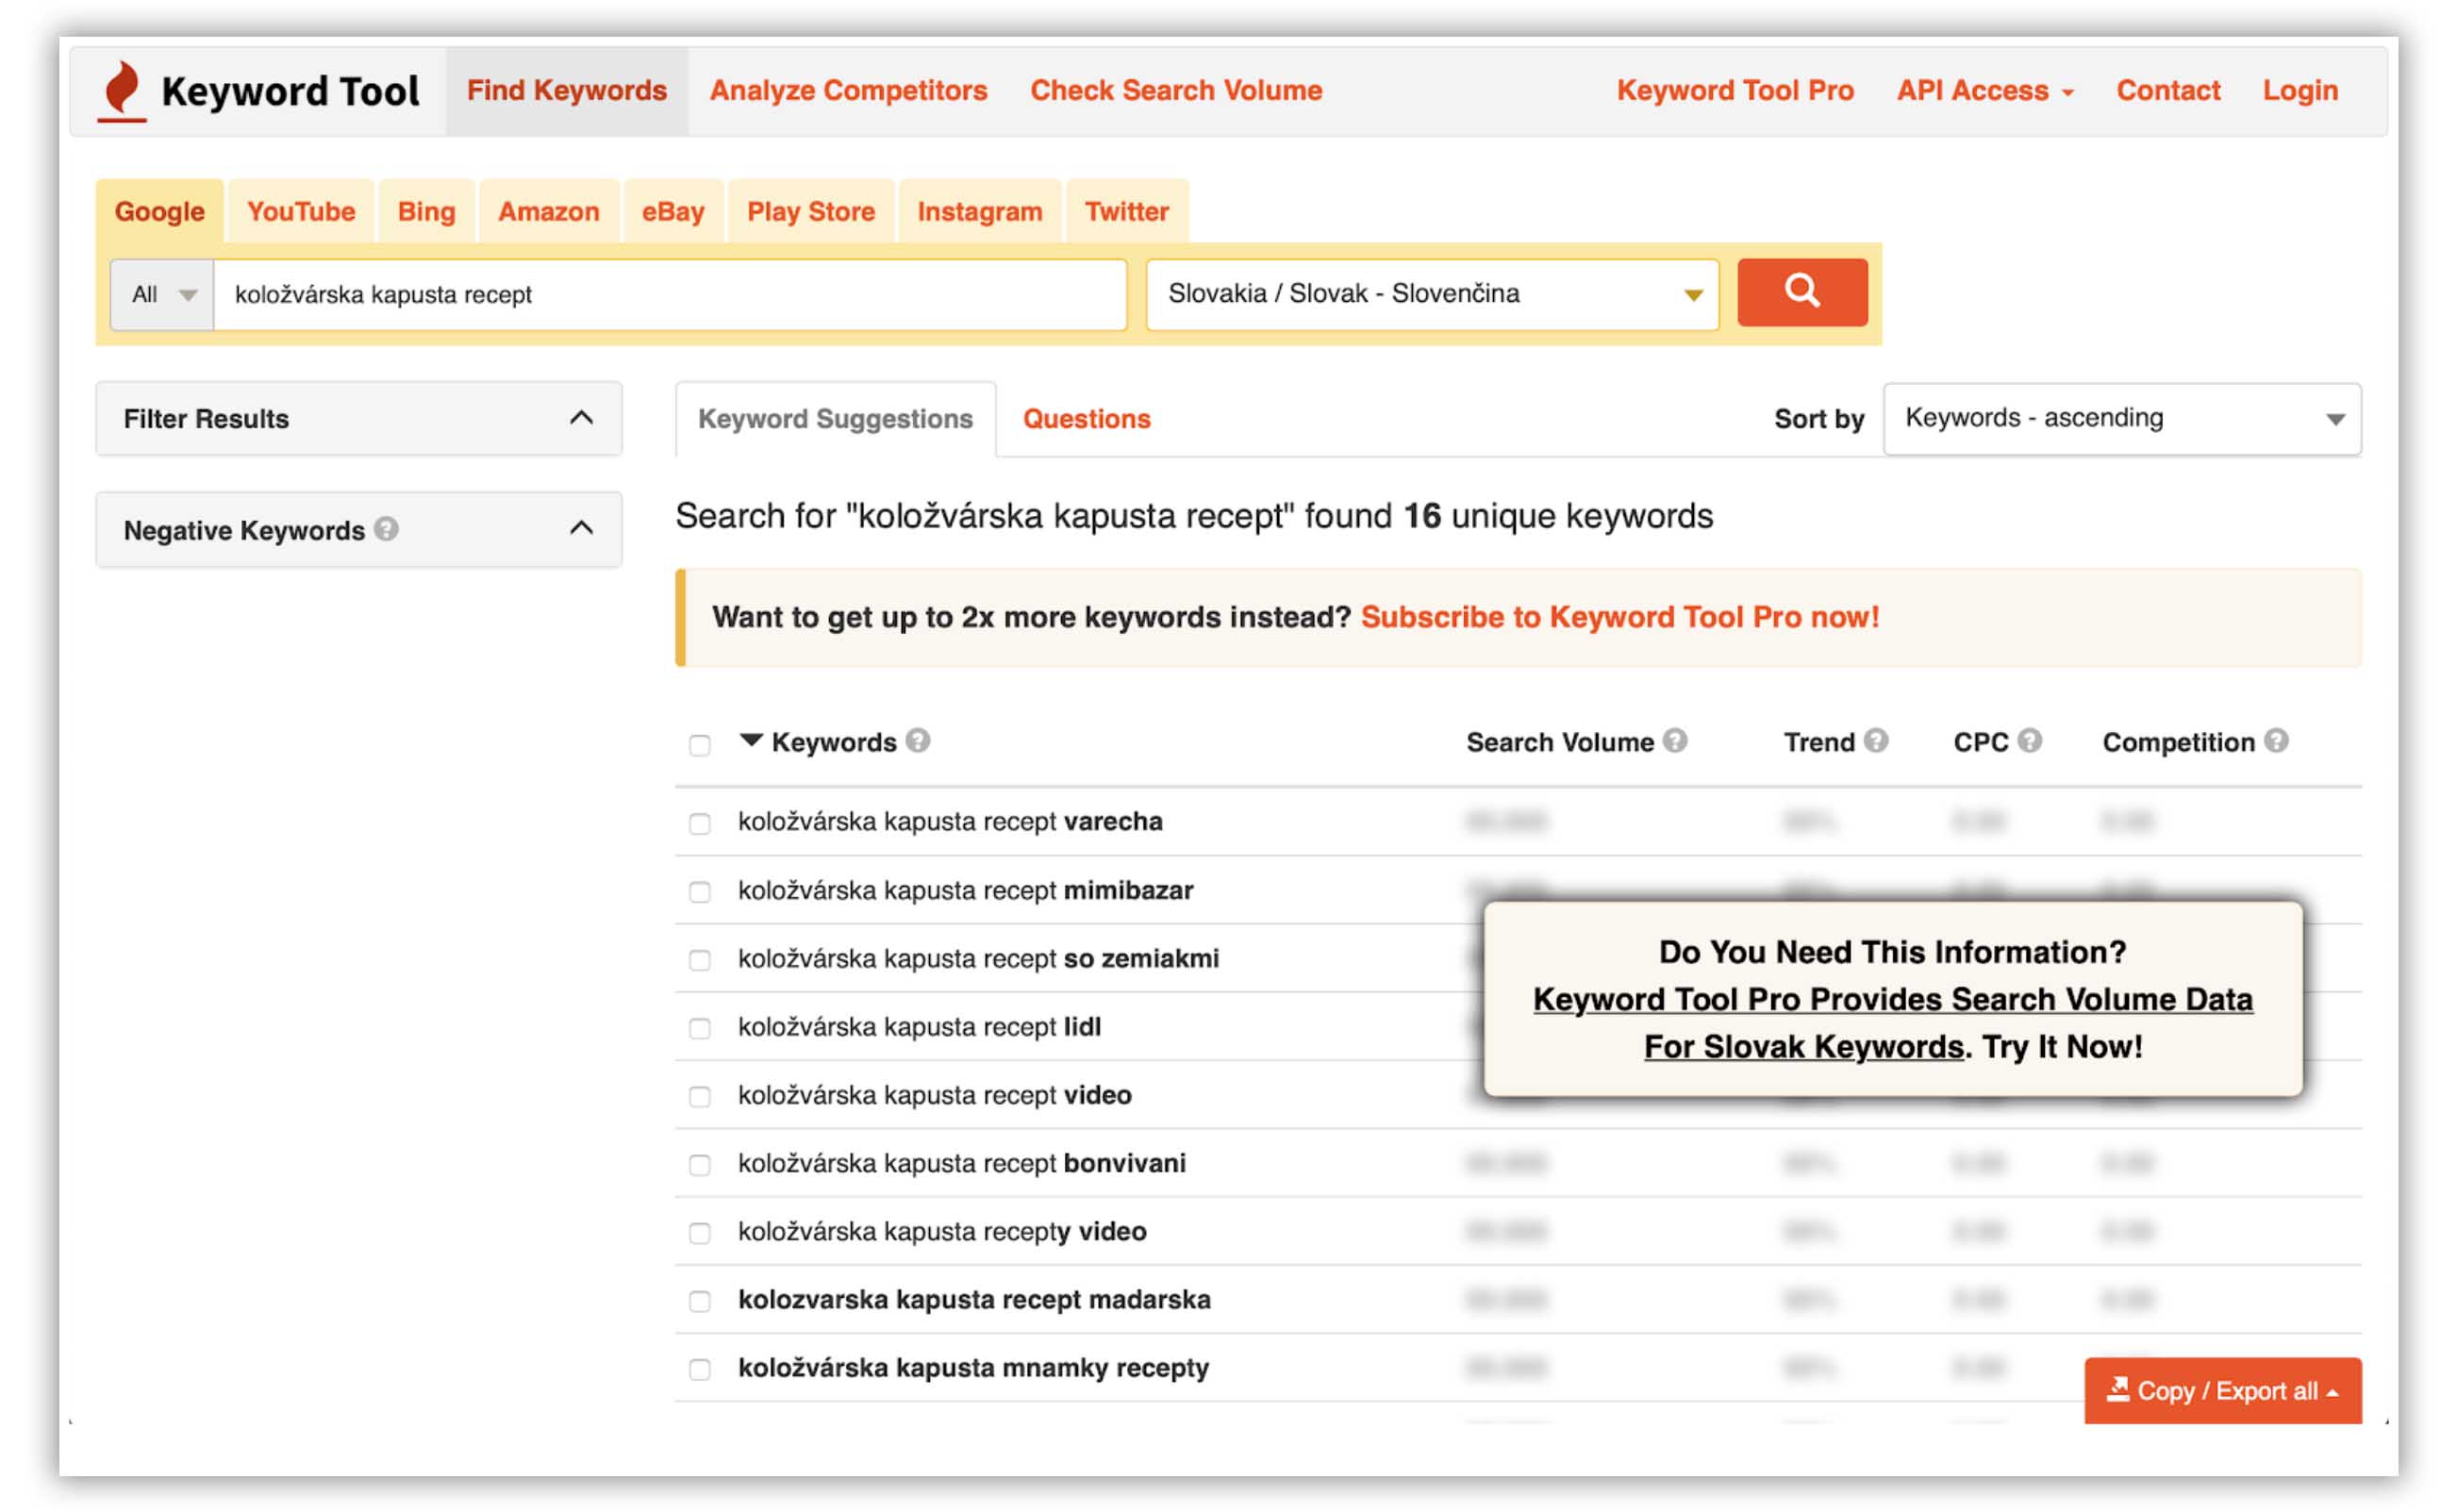
Task: Check the 'mnamky recepty' keyword row
Action: [x=700, y=1369]
